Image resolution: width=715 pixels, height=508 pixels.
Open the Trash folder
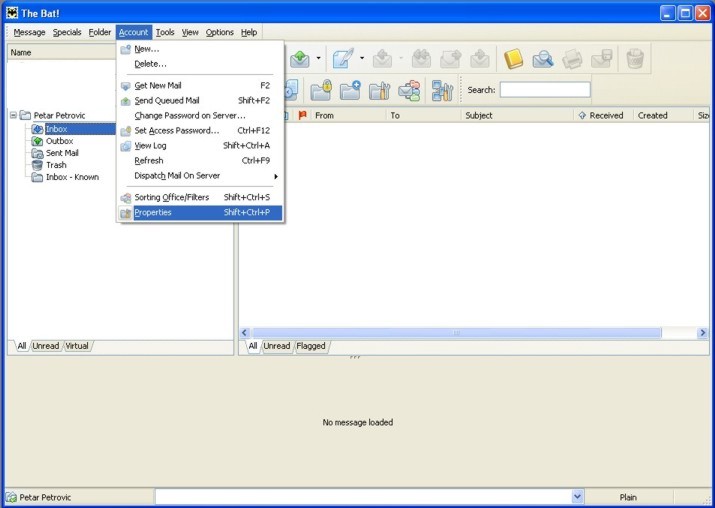point(56,165)
